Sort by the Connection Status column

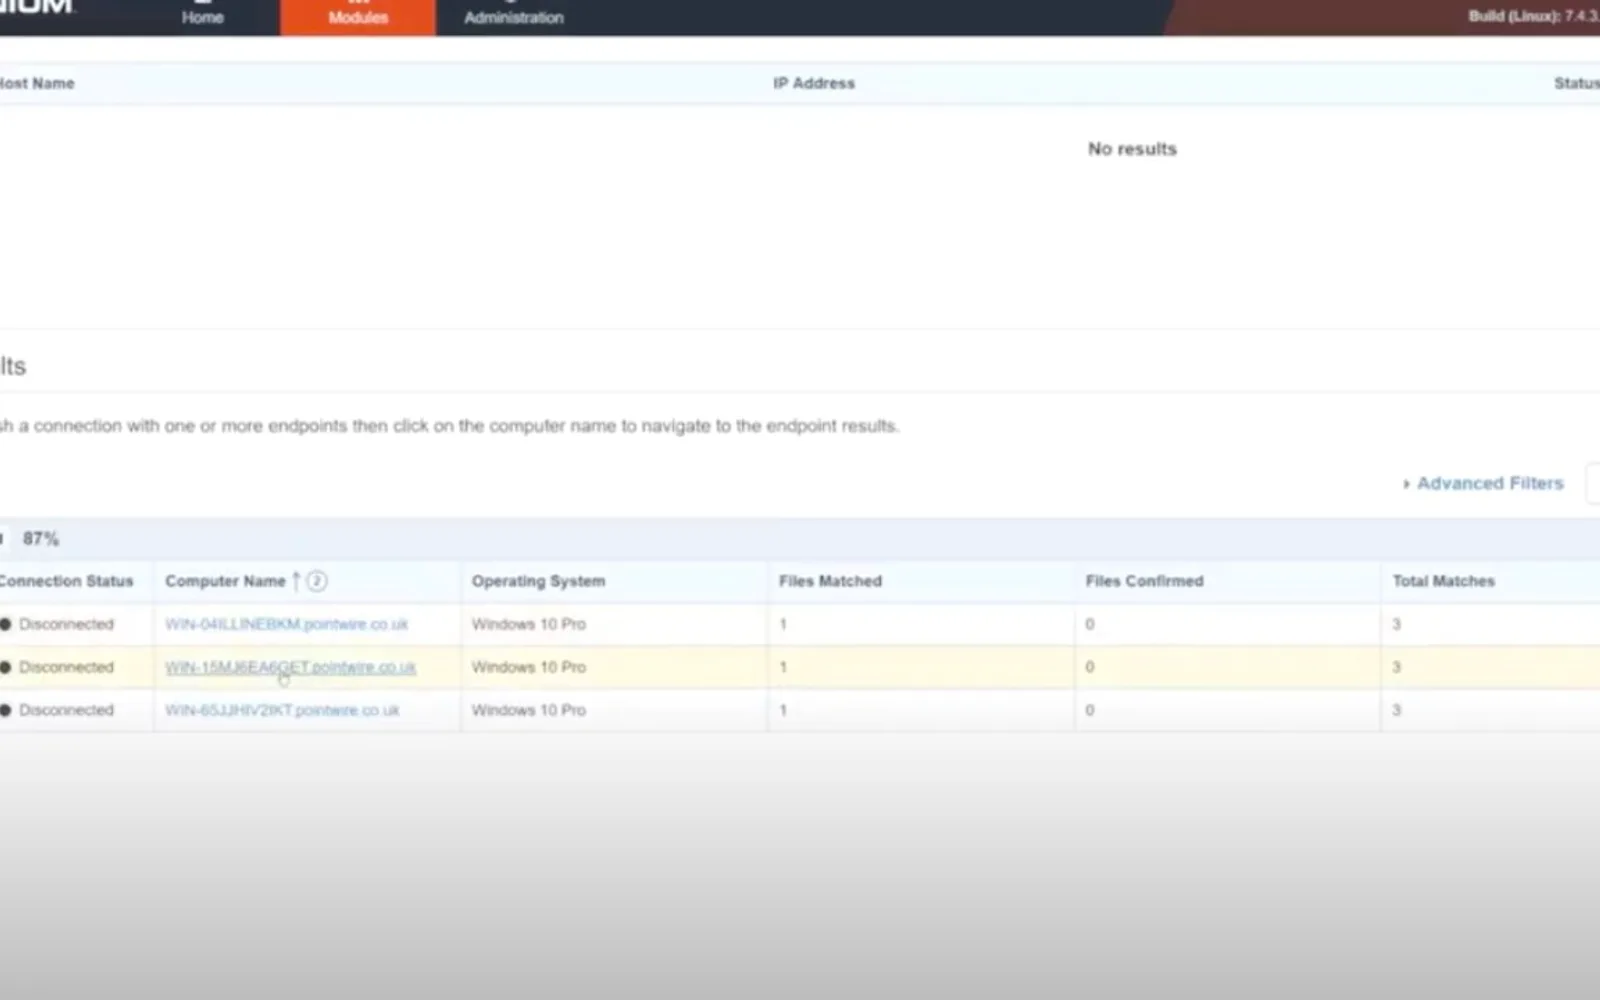66,581
